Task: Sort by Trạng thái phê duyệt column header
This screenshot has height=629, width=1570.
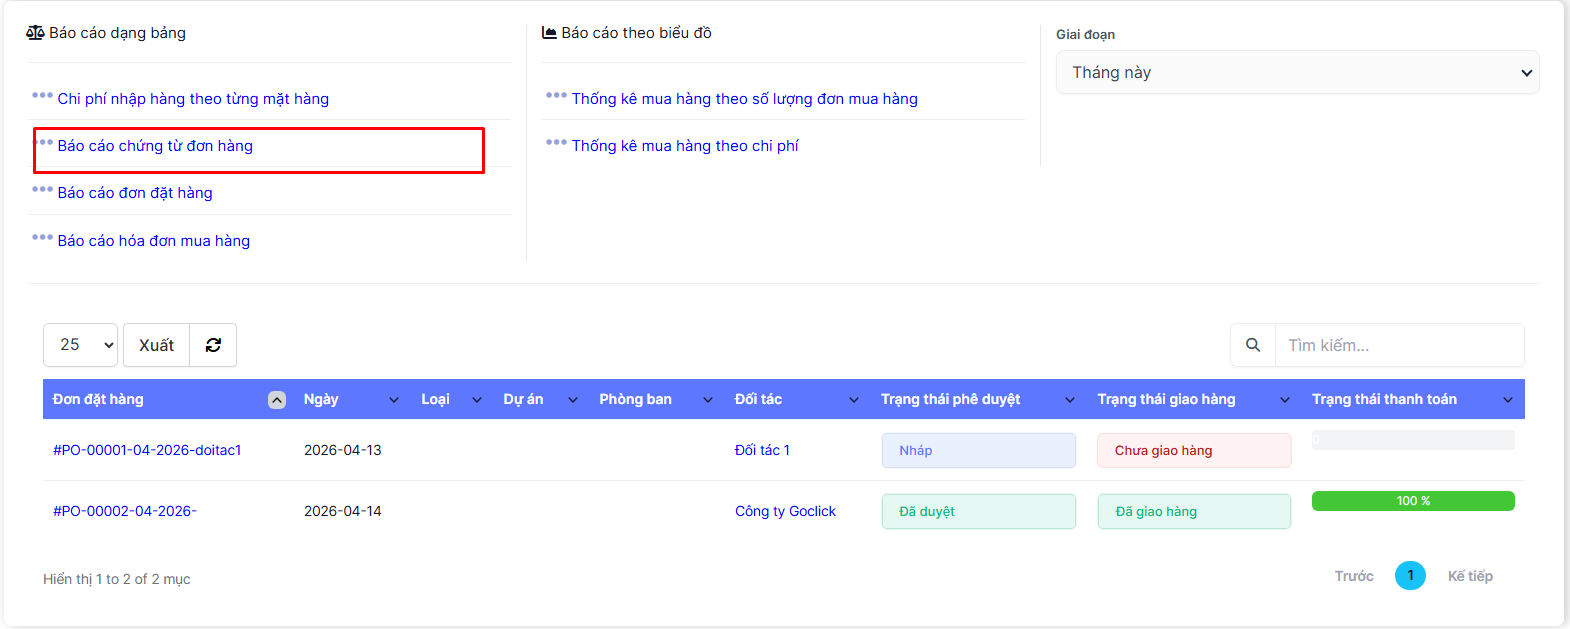Action: click(950, 399)
